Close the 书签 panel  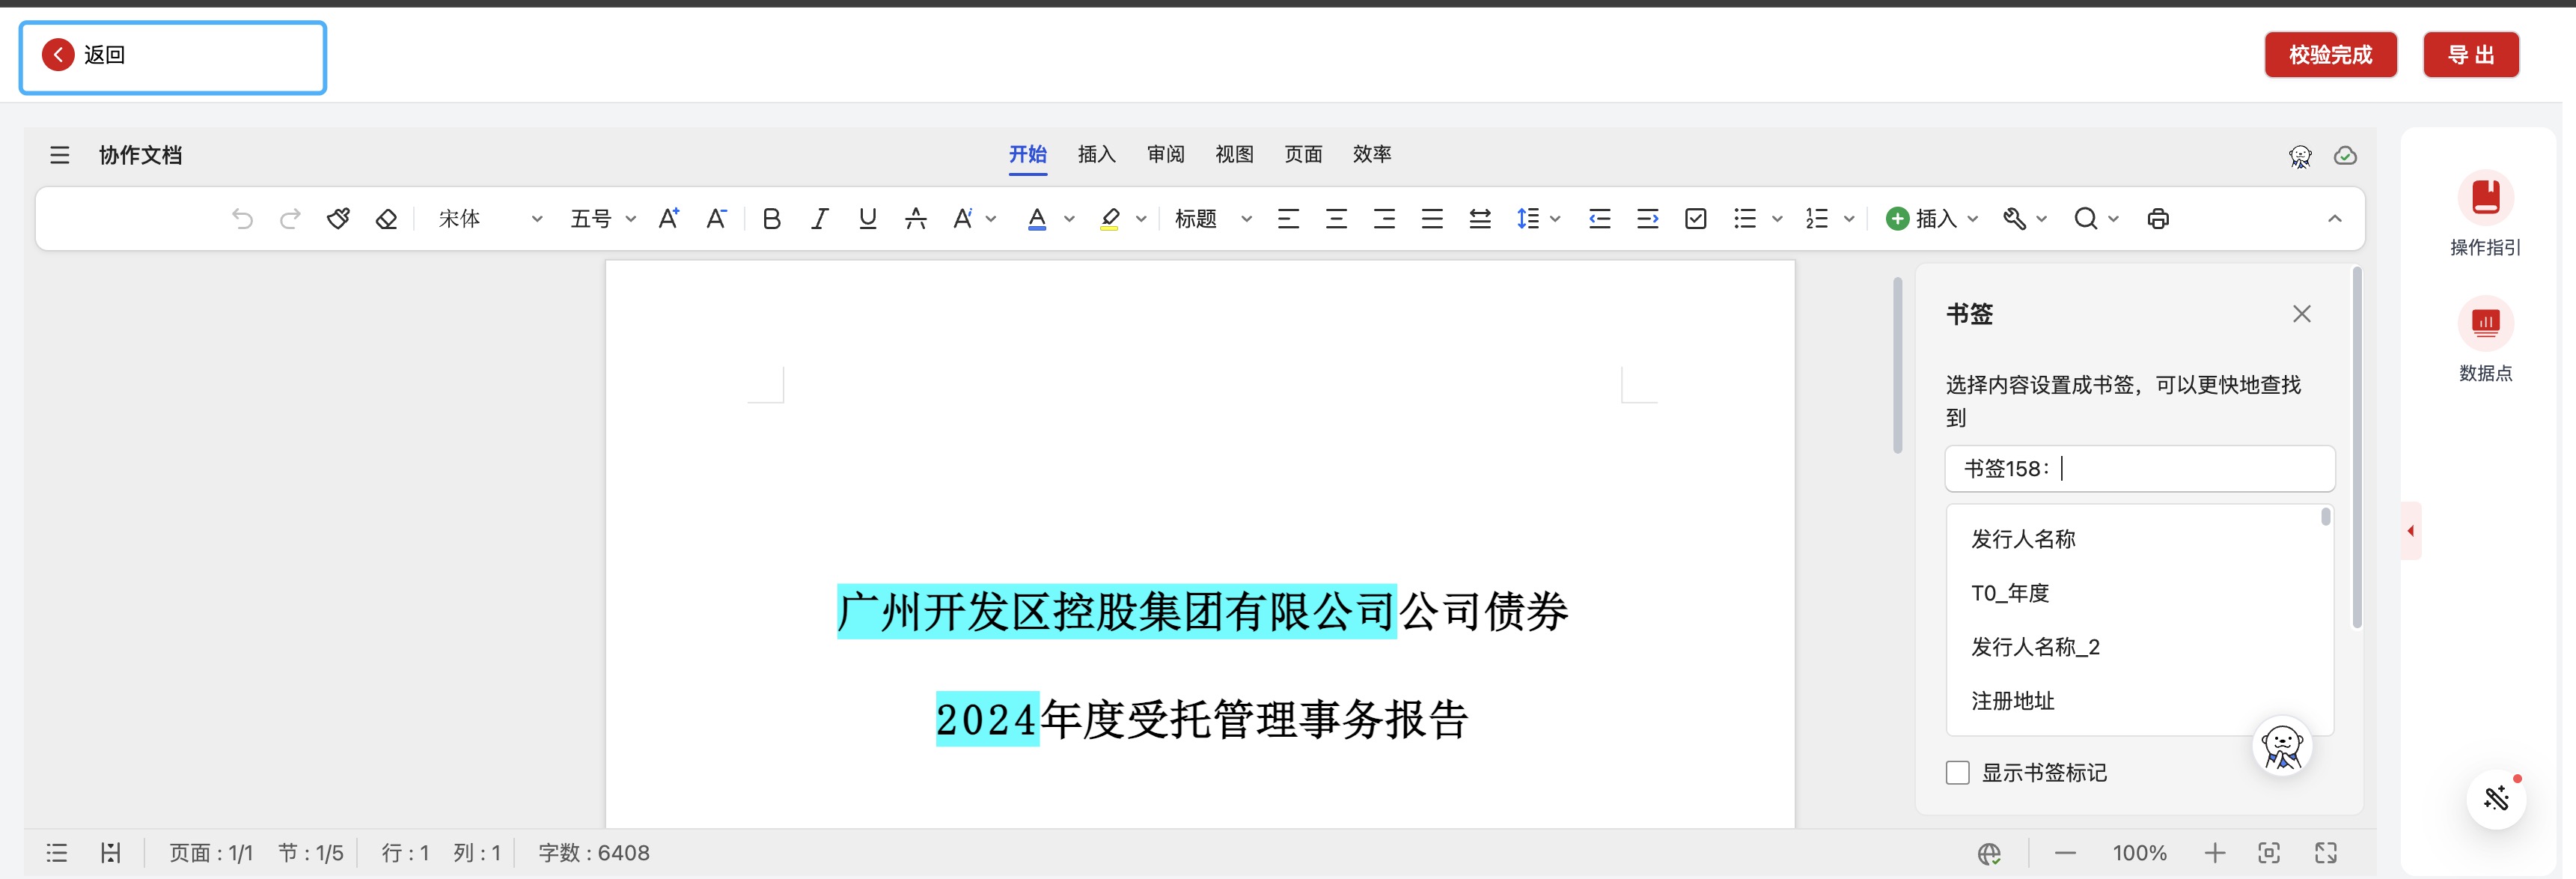2301,314
